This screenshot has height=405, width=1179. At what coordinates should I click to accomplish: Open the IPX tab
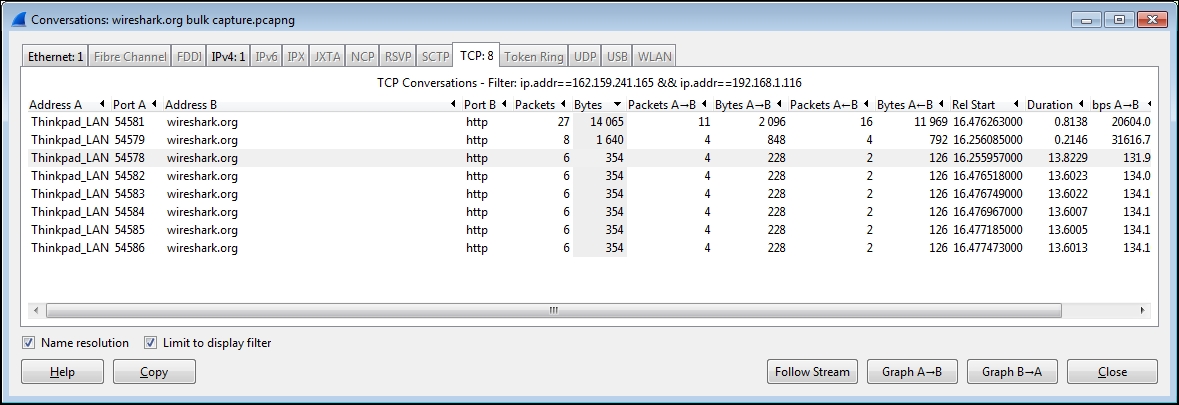[x=296, y=56]
